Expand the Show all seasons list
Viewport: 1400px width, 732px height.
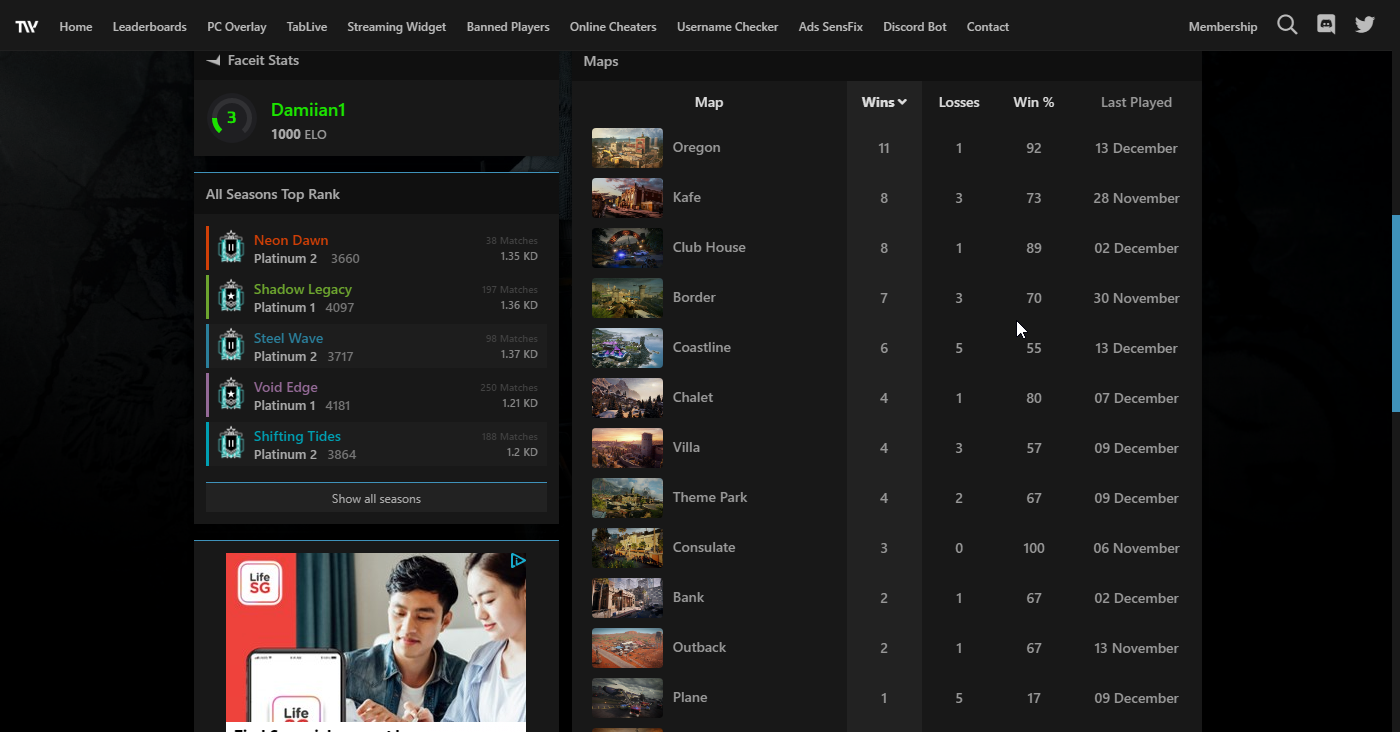tap(376, 498)
